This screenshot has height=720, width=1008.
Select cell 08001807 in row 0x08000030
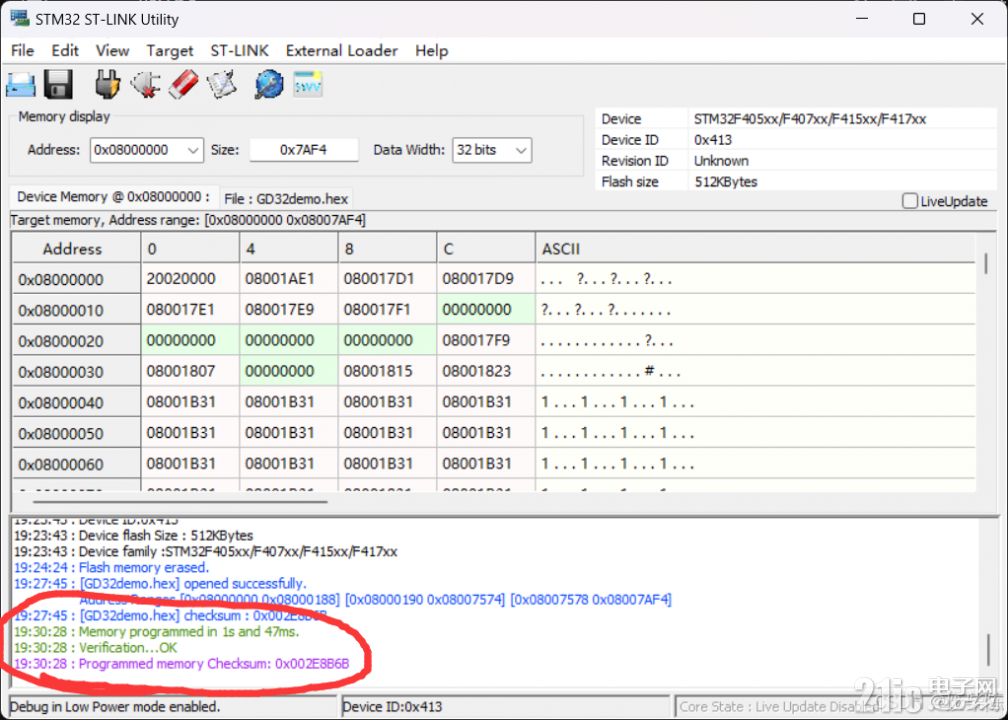point(190,371)
